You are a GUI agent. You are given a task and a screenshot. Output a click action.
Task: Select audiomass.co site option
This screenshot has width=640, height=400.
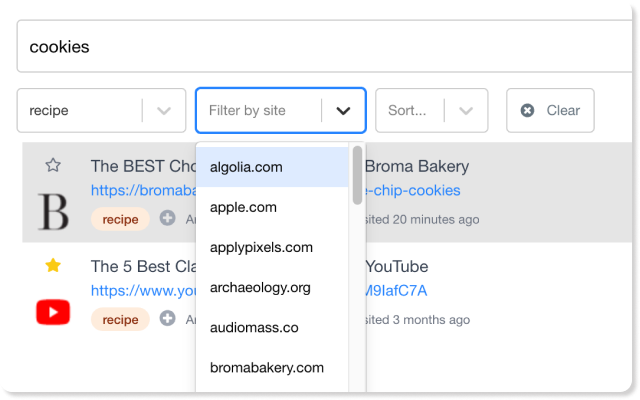(x=272, y=327)
